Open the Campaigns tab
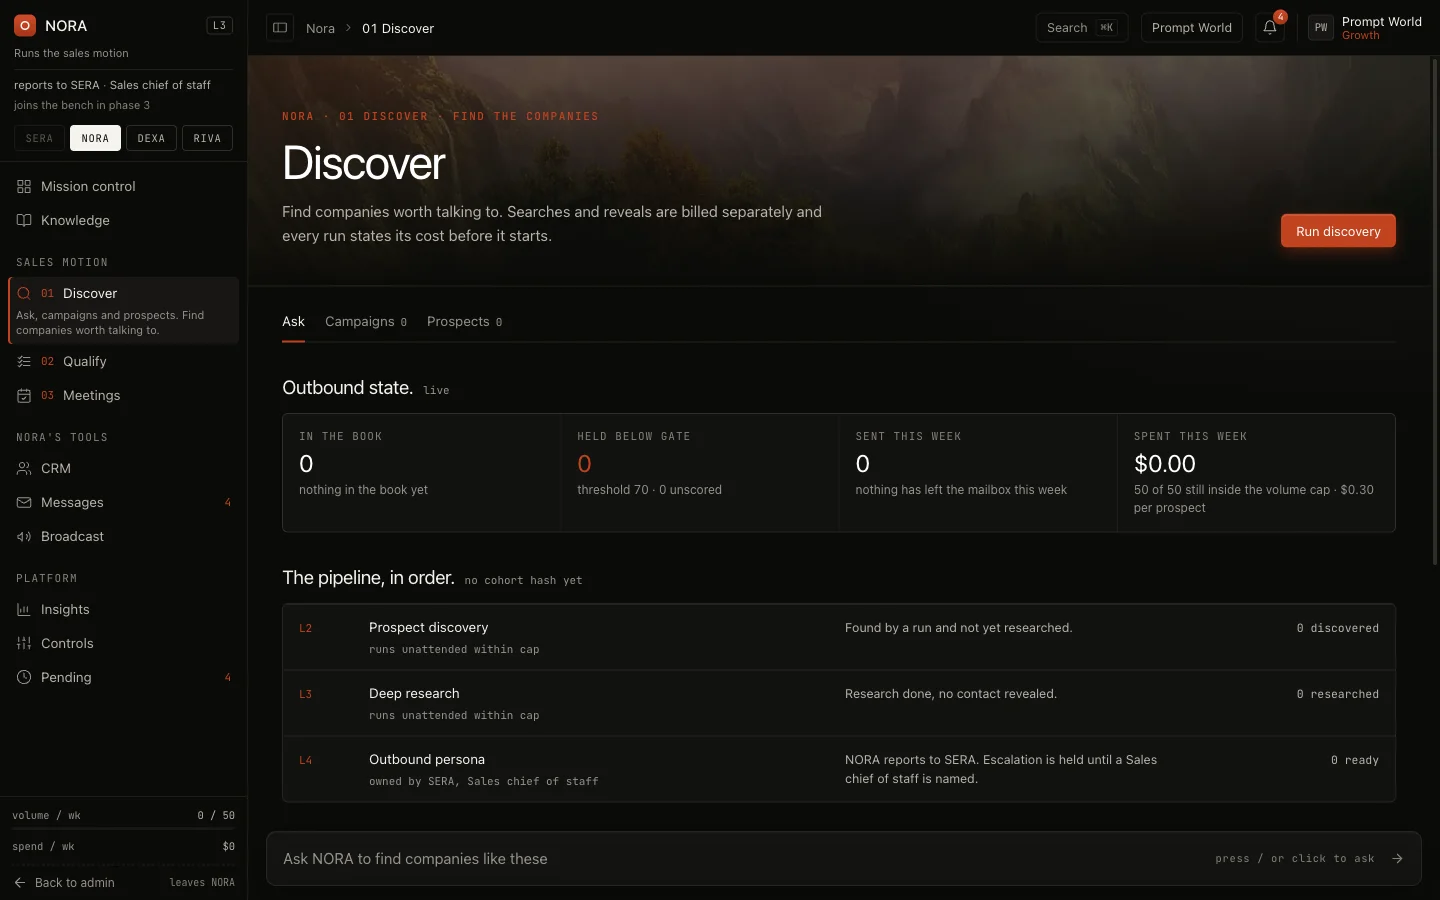This screenshot has width=1440, height=900. pyautogui.click(x=366, y=322)
